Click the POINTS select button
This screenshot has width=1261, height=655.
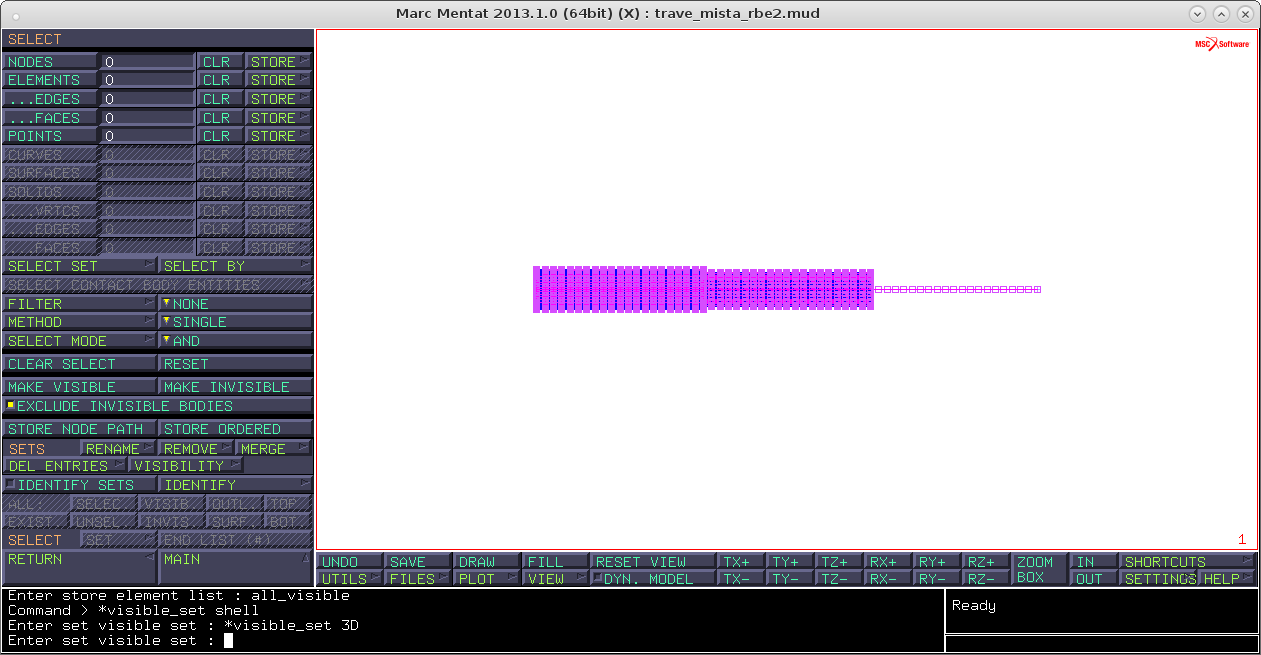[x=50, y=136]
